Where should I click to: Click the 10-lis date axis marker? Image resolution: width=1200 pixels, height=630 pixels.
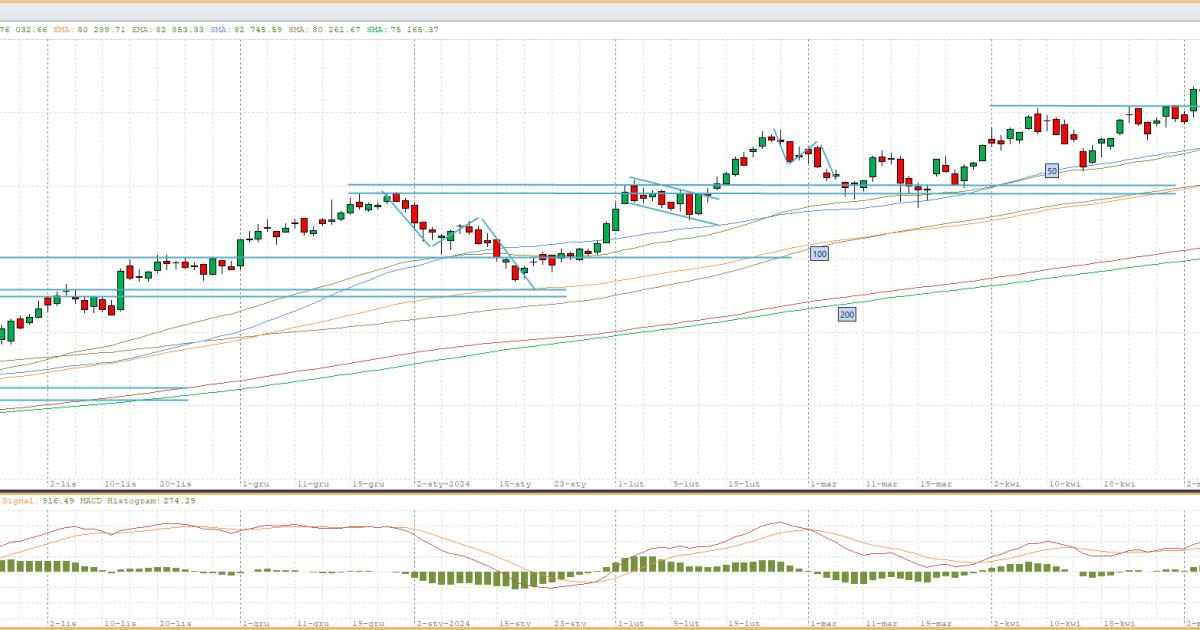pyautogui.click(x=120, y=483)
